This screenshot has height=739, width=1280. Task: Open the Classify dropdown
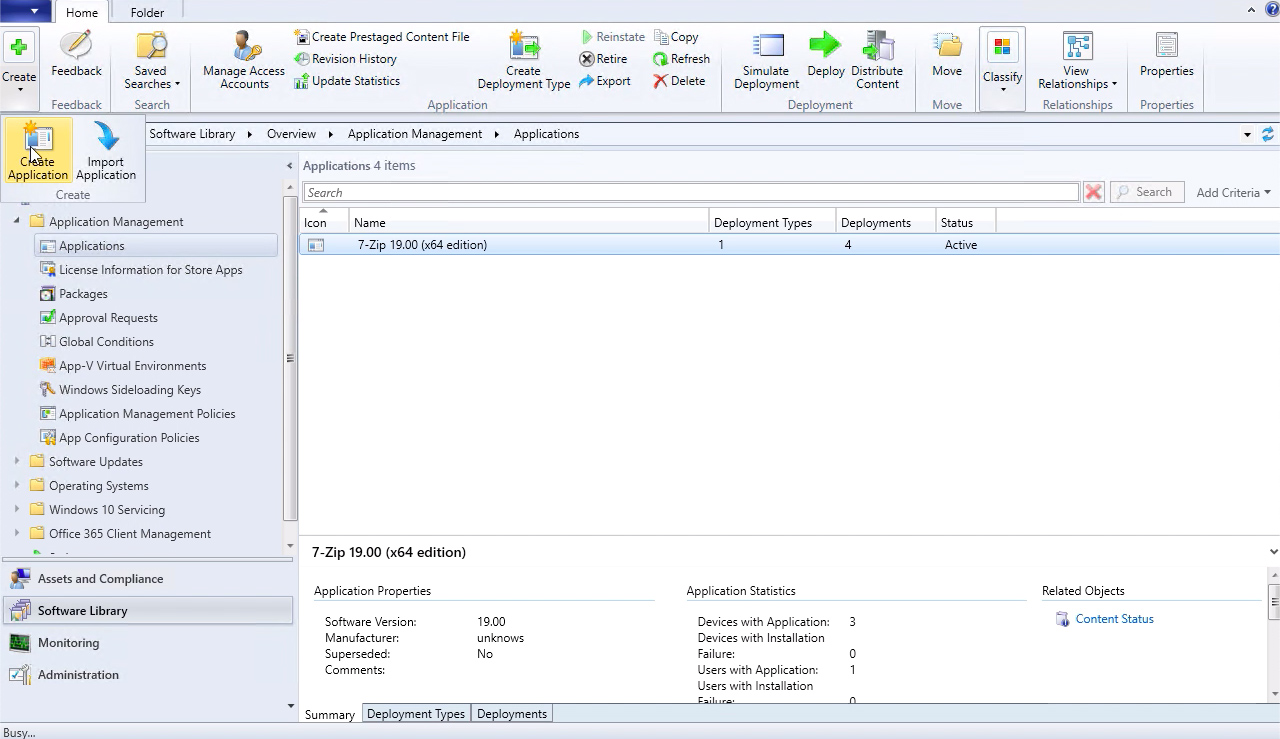1002,67
